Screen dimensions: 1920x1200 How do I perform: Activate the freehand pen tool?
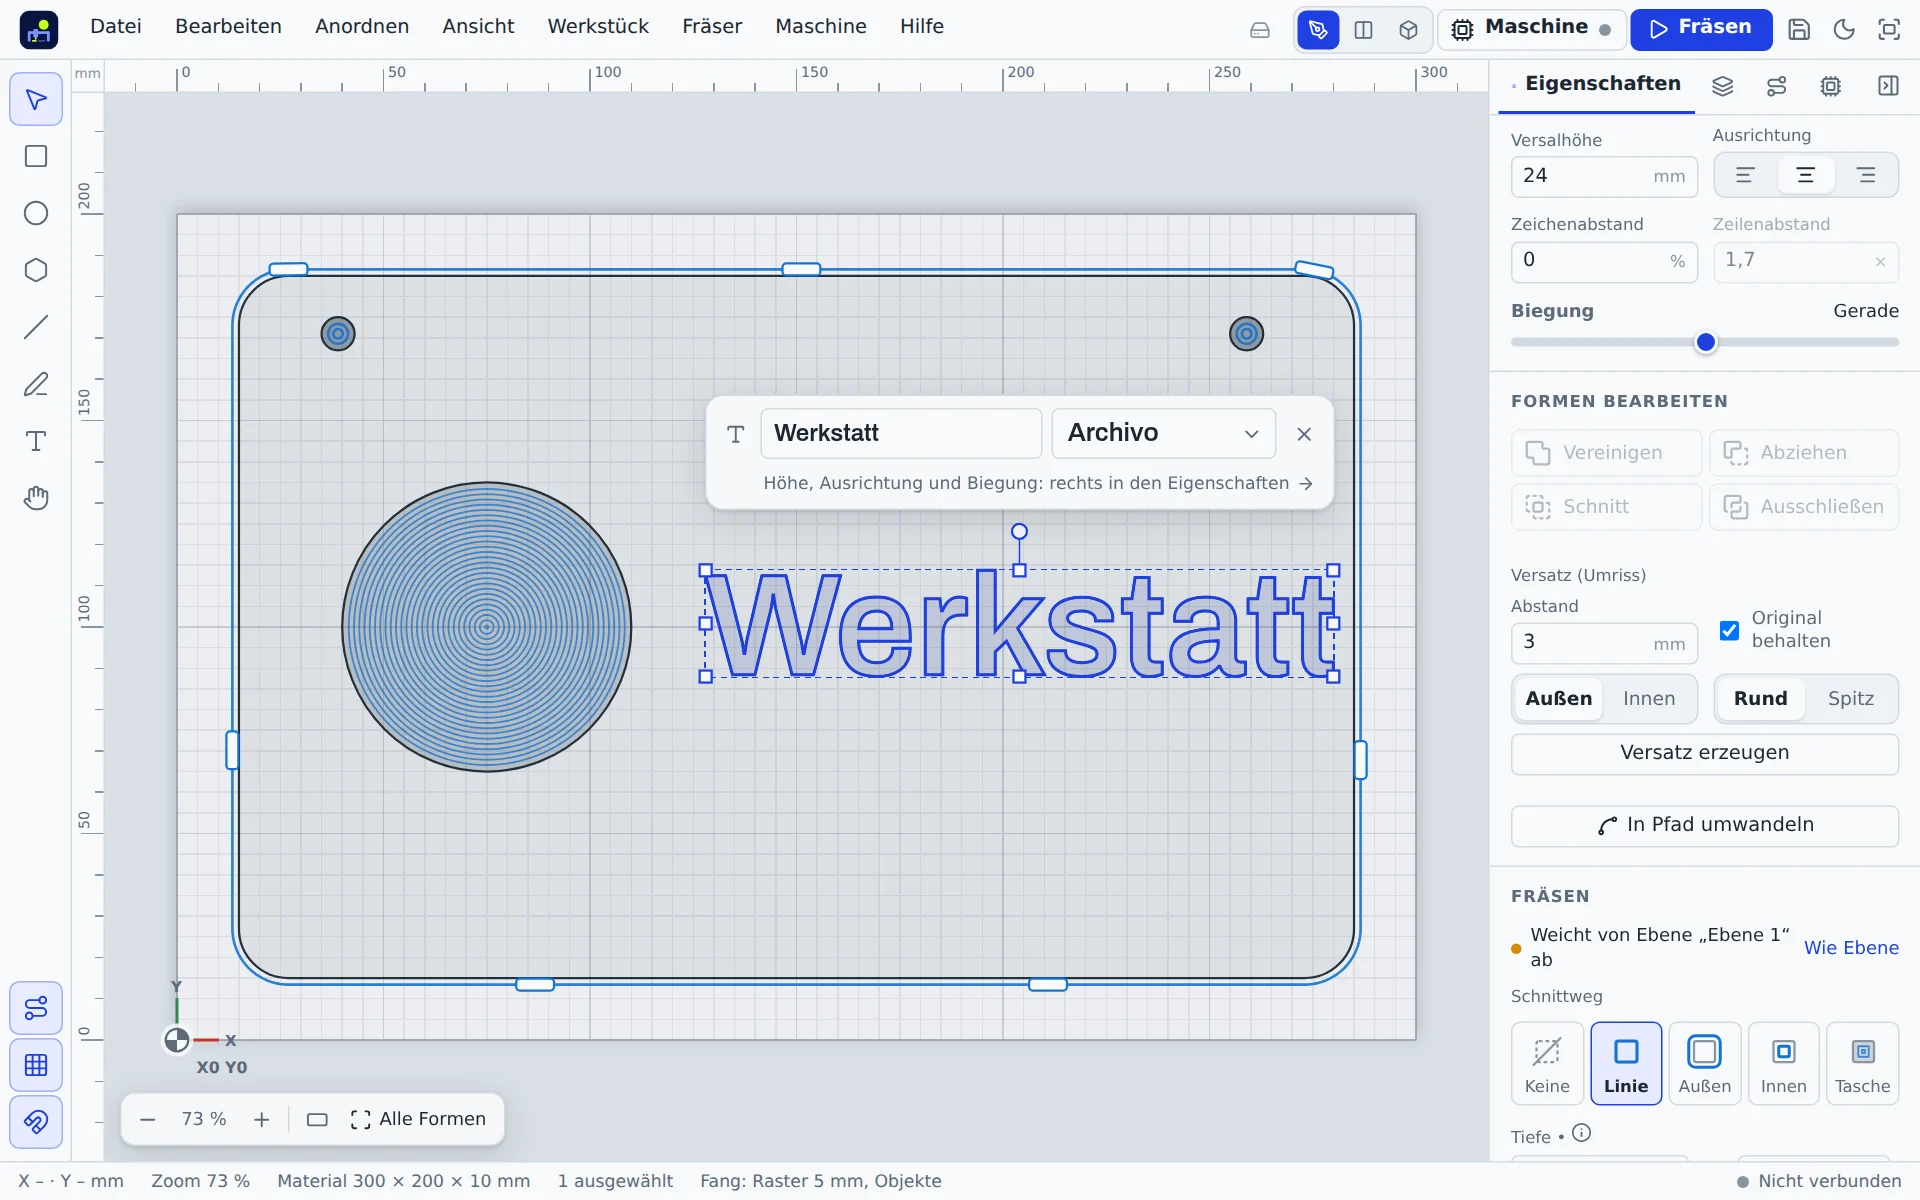point(36,385)
